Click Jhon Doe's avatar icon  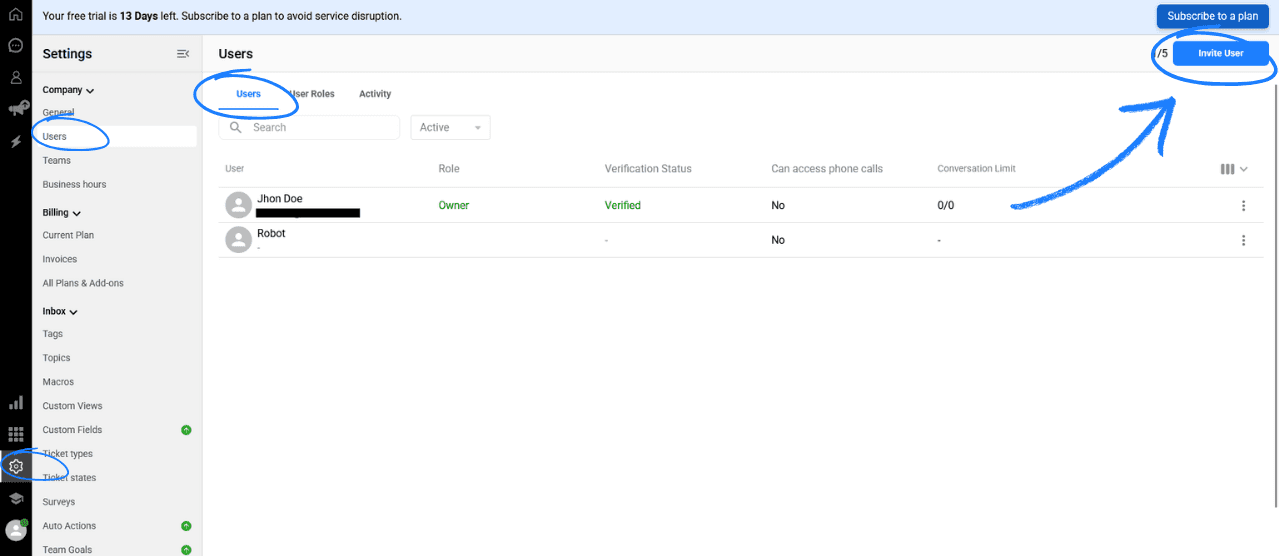point(238,205)
